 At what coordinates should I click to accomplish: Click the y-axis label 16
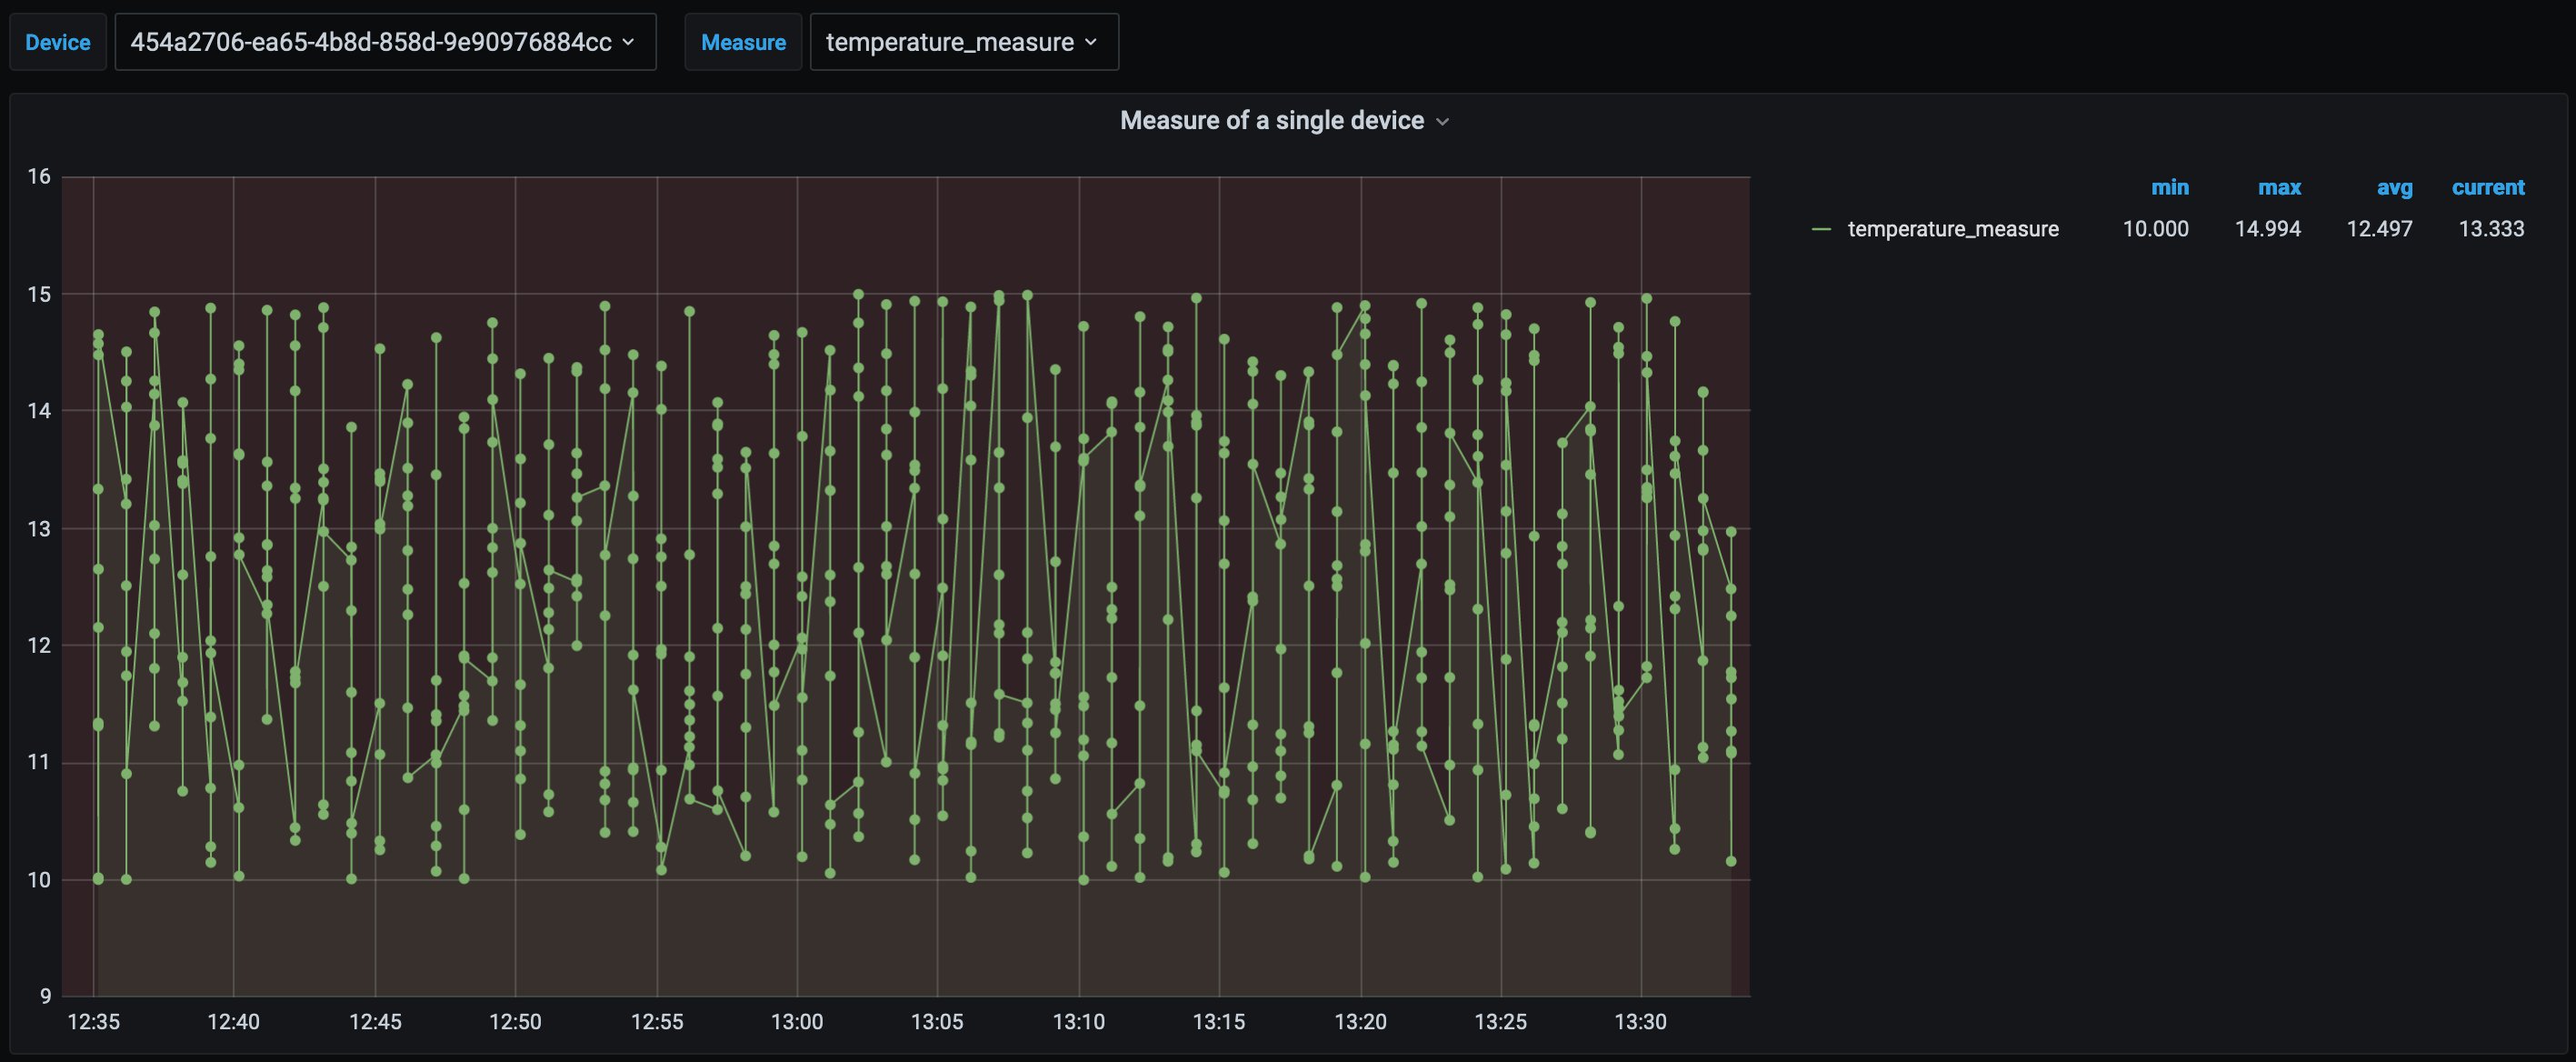(39, 177)
